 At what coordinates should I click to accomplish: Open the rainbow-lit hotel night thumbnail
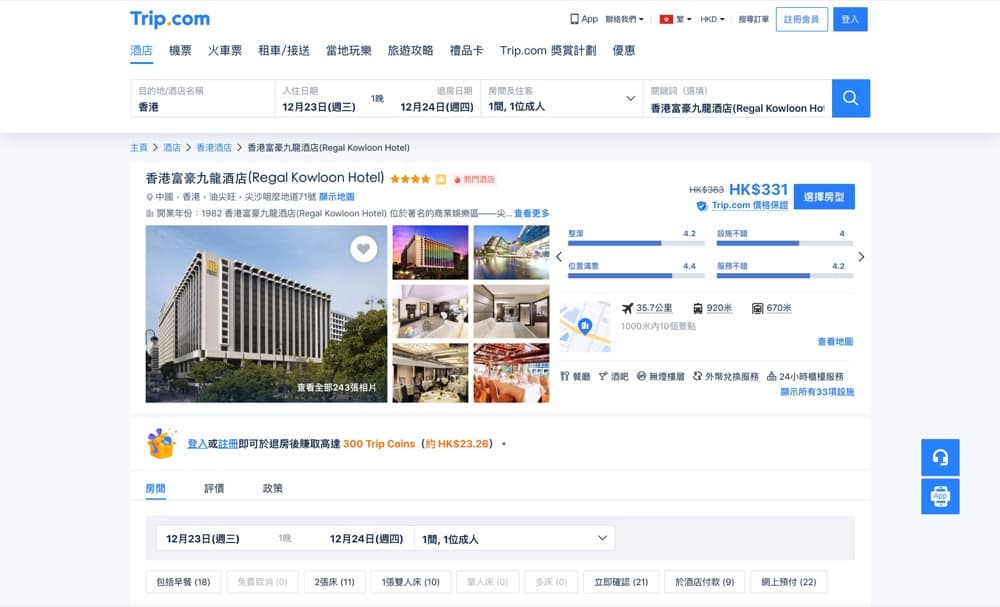point(430,252)
